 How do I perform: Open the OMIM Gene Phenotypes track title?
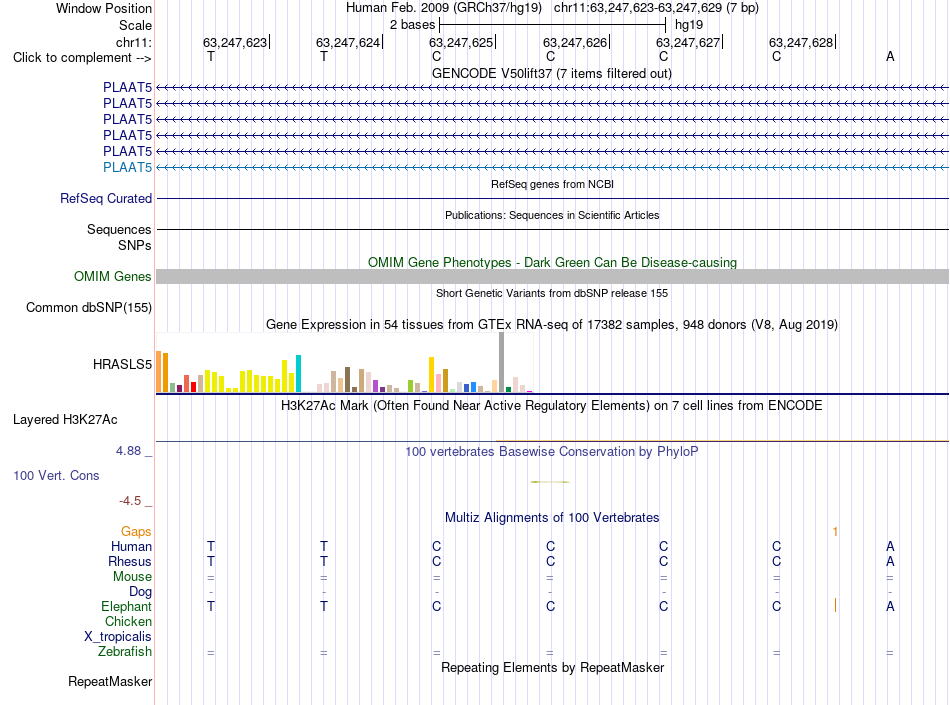552,262
